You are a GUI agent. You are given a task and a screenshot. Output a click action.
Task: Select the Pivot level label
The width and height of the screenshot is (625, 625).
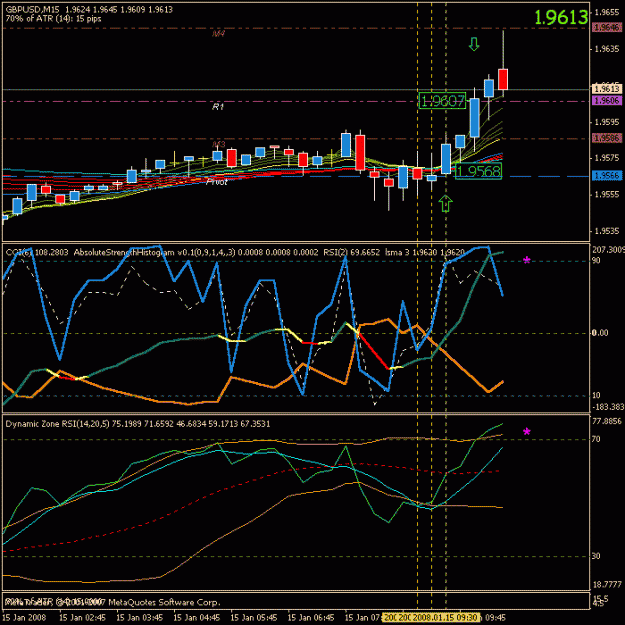coord(216,182)
